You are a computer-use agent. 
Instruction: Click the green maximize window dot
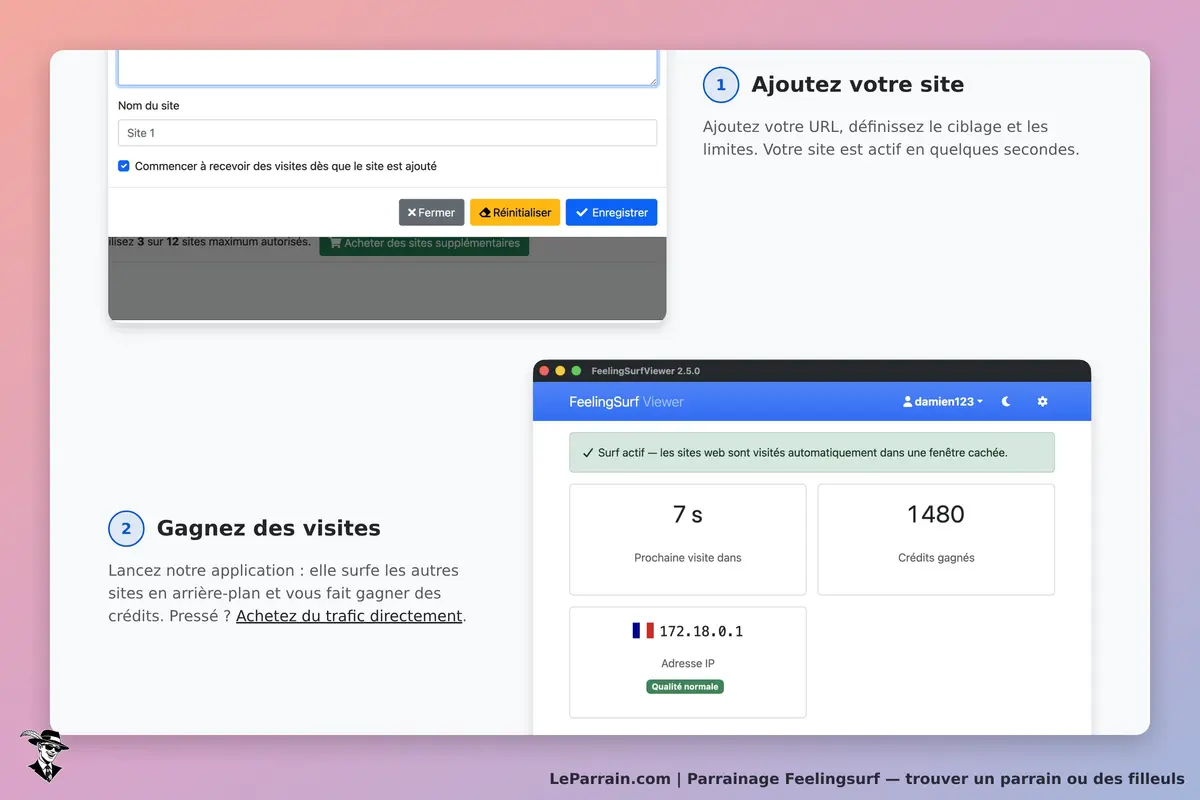click(576, 371)
